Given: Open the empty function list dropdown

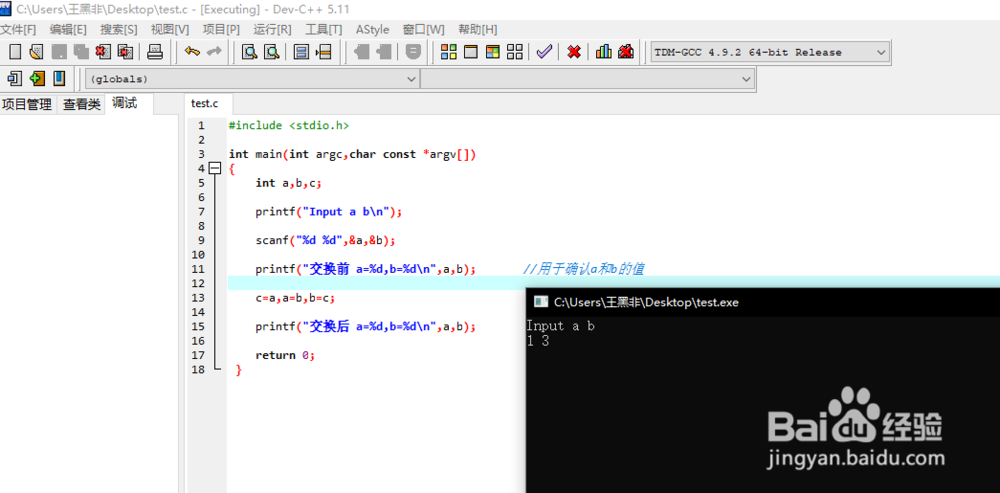Looking at the screenshot, I should 587,79.
